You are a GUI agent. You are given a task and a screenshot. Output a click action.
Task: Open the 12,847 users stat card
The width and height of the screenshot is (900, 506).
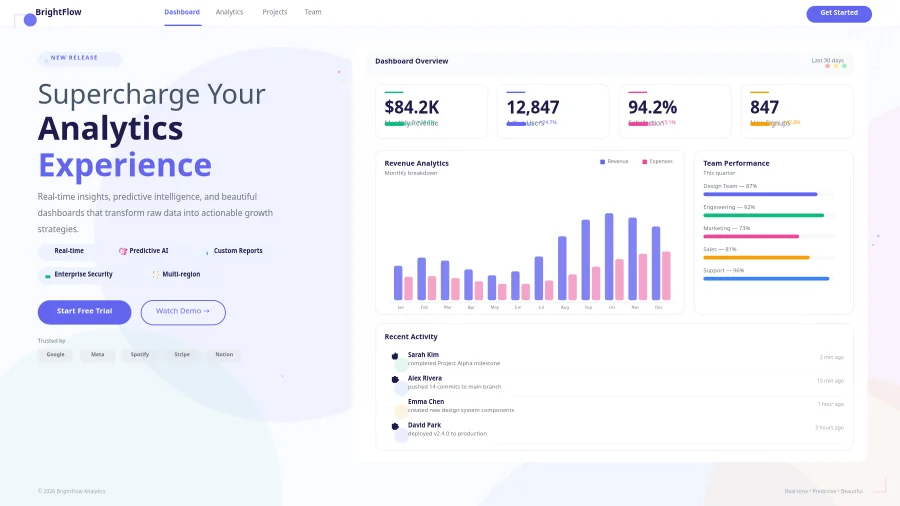click(553, 111)
